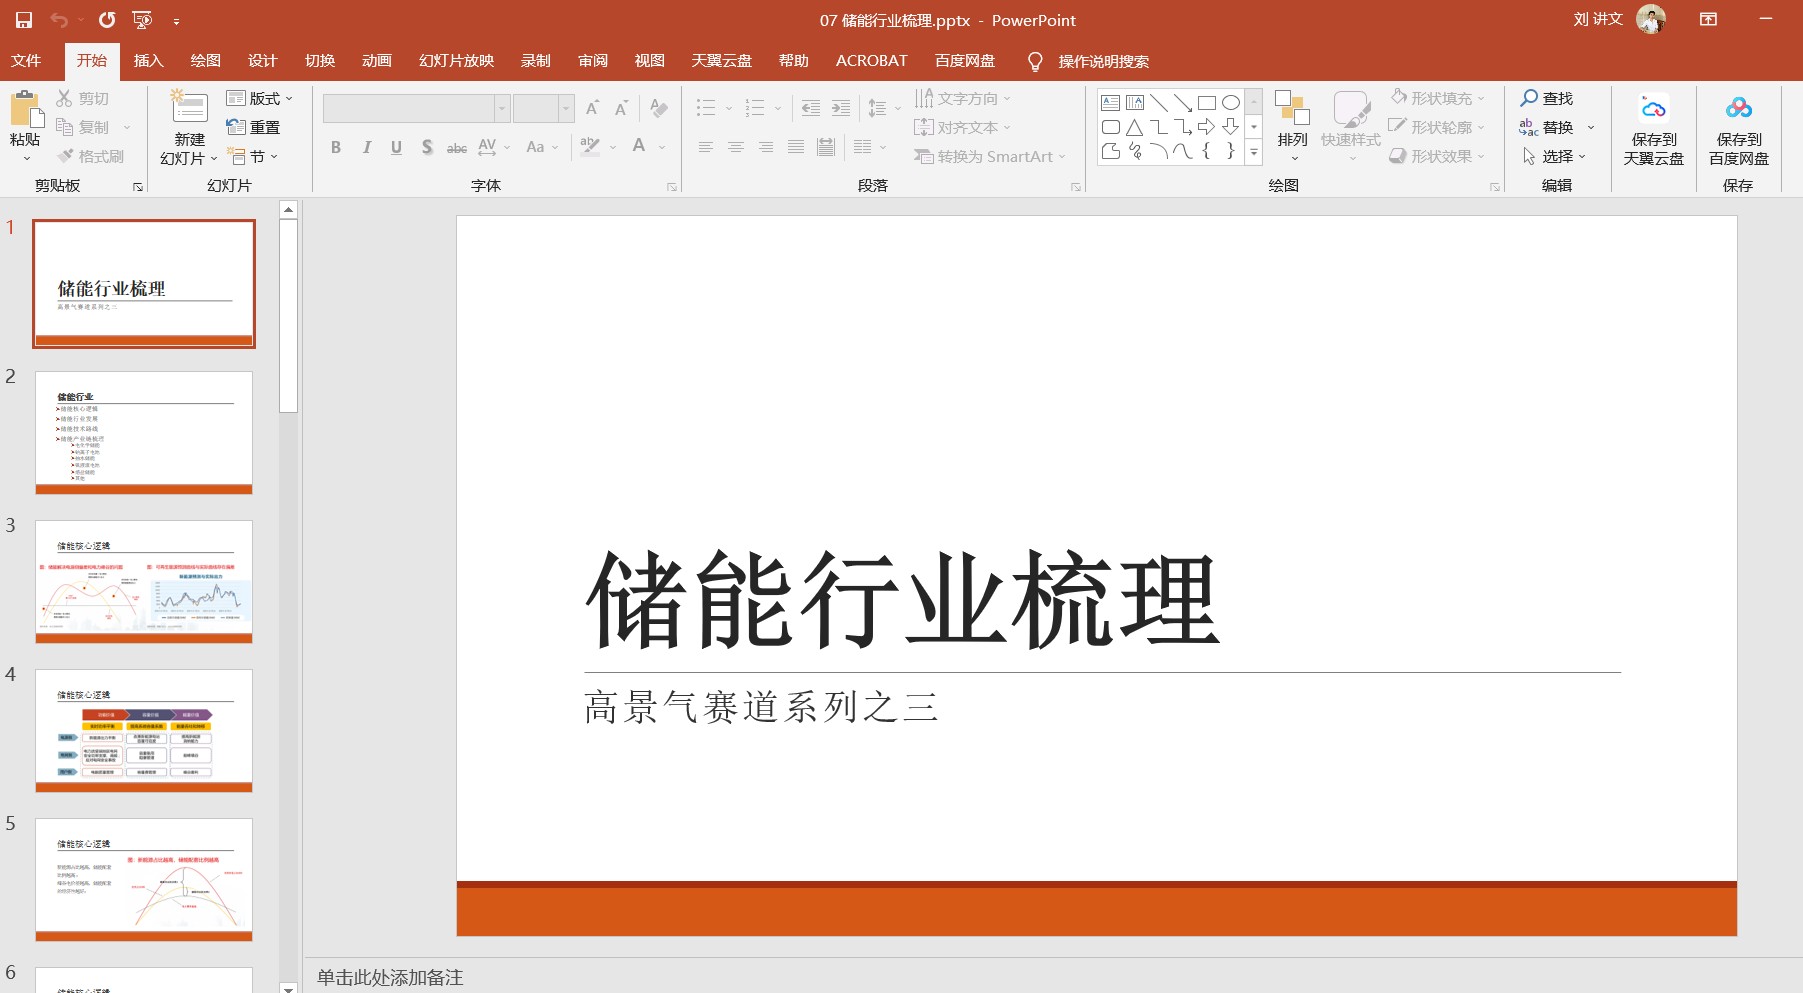
Task: Click the Increase Indent icon
Action: [841, 108]
